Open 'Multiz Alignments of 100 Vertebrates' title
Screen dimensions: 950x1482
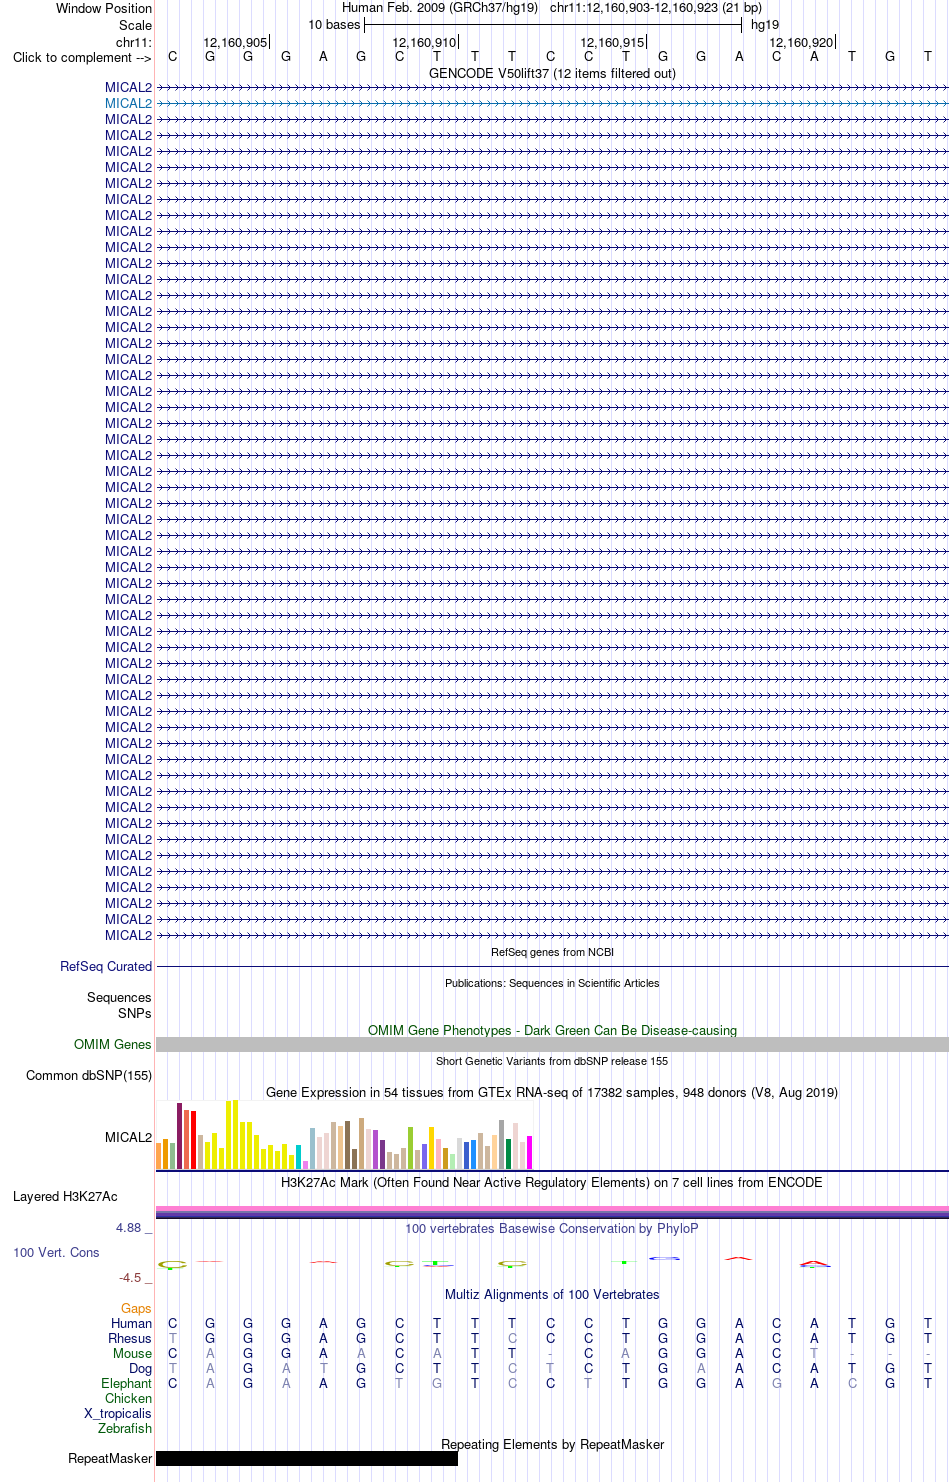552,1294
